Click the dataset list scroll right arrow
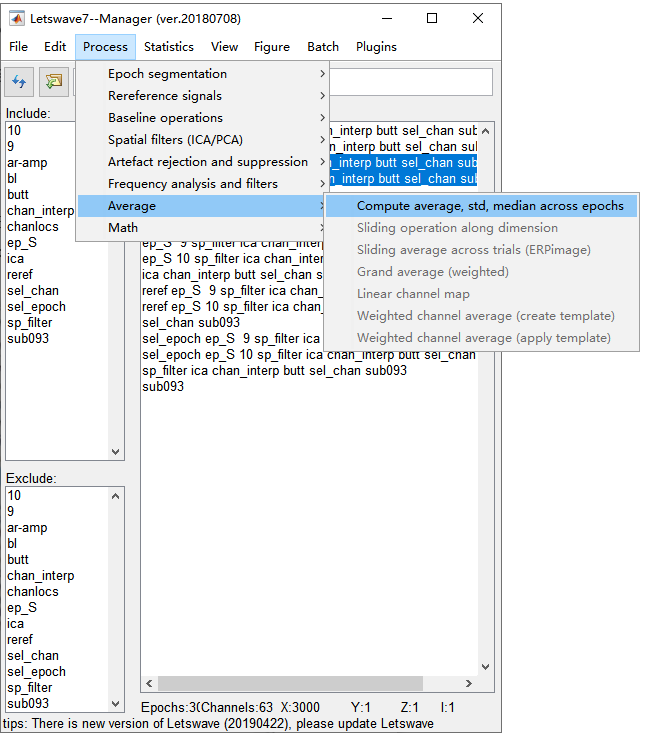The image size is (649, 733). [x=469, y=683]
